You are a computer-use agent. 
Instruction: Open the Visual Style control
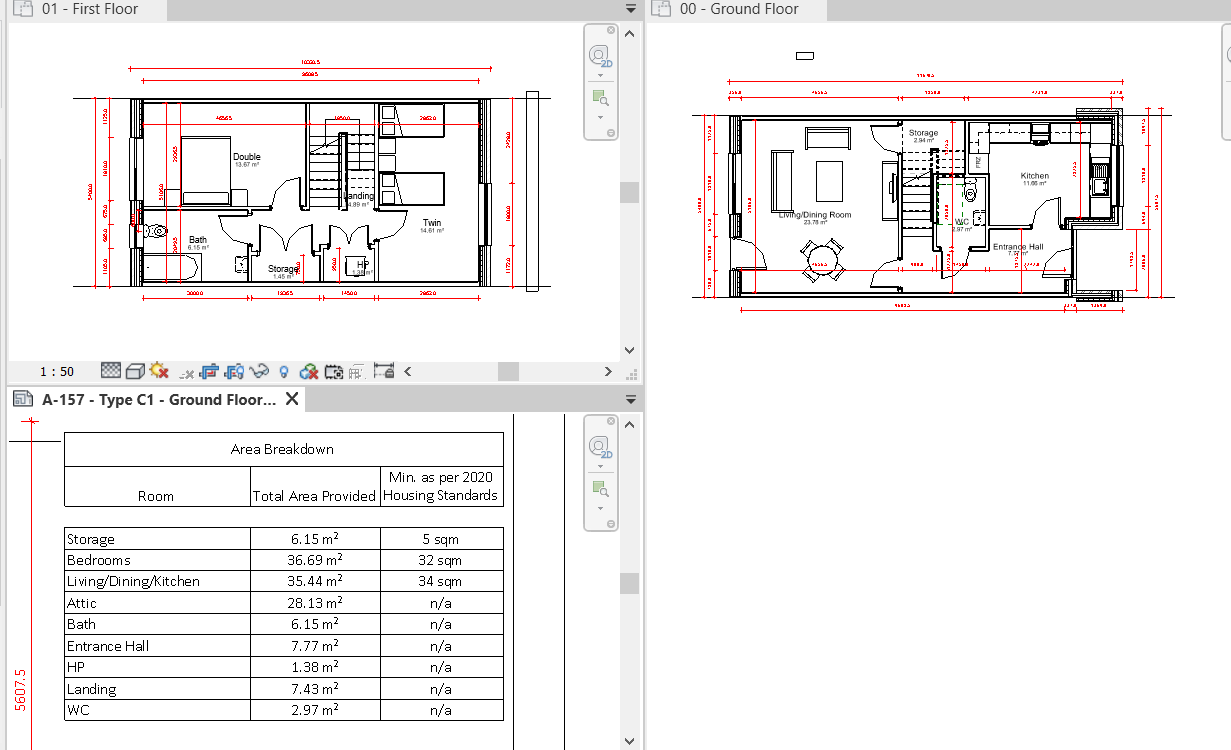(x=135, y=371)
